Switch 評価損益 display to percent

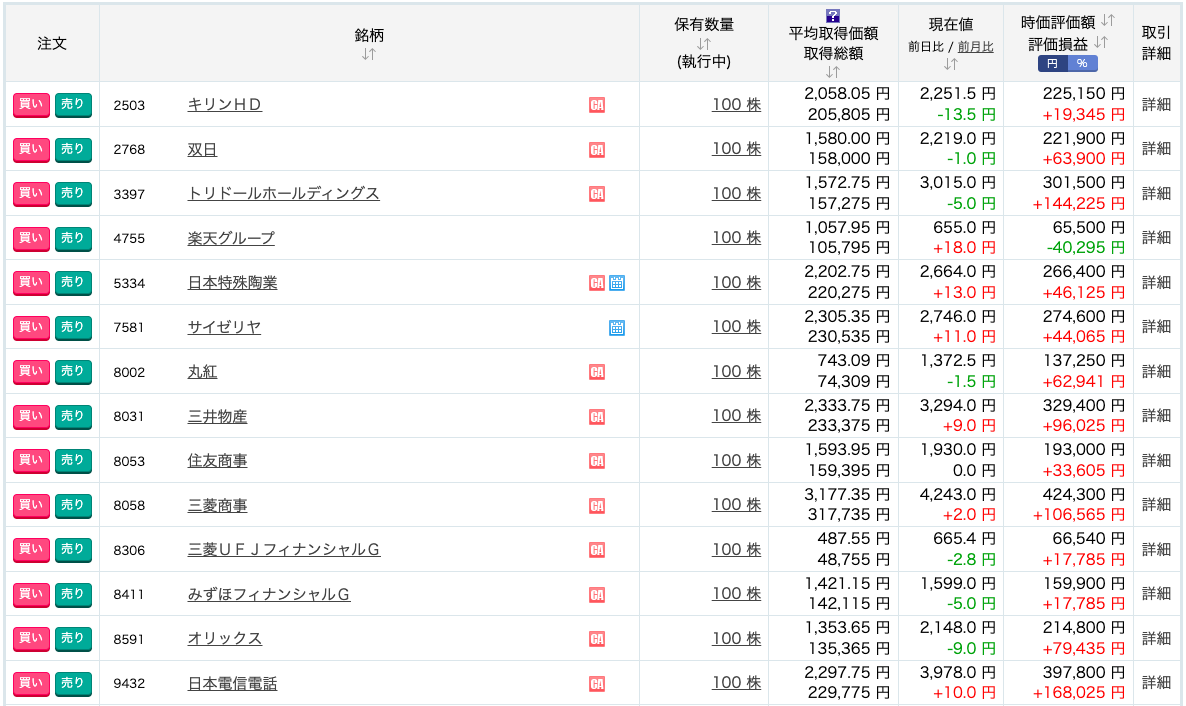coord(1082,64)
